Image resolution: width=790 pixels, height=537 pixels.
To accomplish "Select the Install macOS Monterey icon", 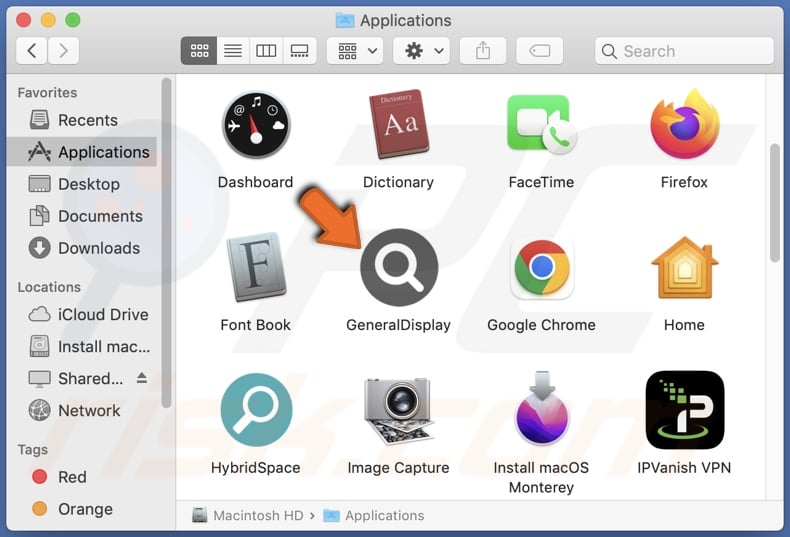I will [x=542, y=409].
